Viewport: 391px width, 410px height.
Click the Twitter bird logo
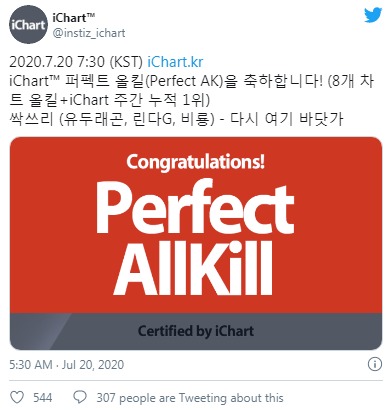pyautogui.click(x=373, y=15)
